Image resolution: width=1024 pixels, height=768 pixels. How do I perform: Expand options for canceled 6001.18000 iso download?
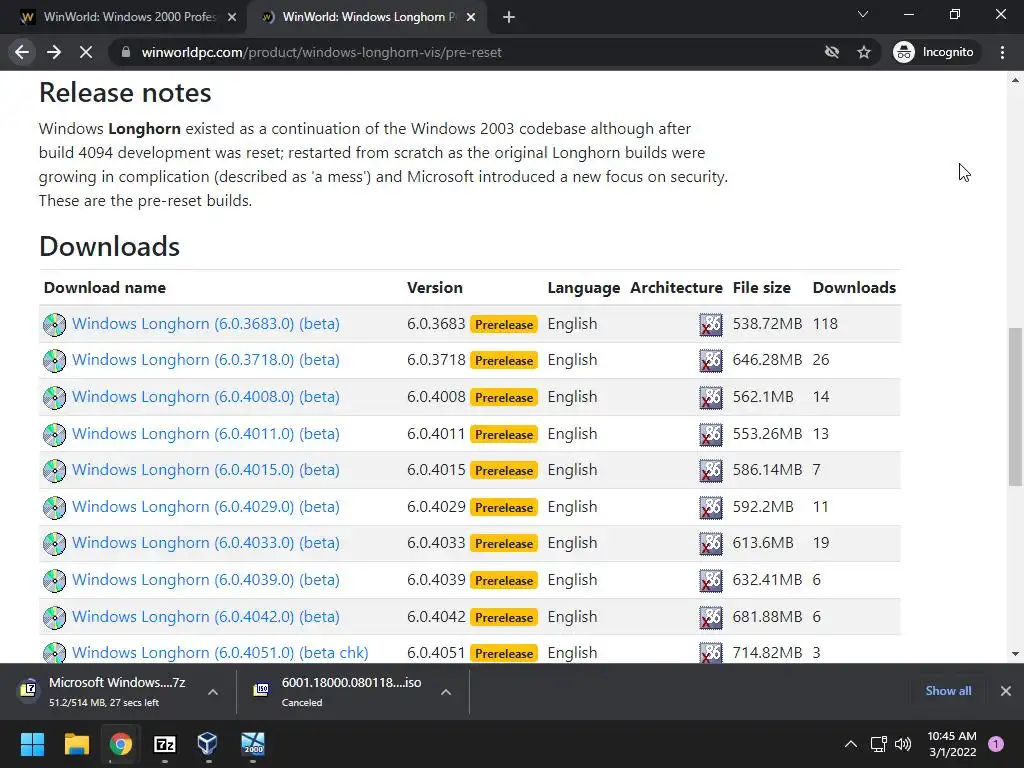coord(446,692)
